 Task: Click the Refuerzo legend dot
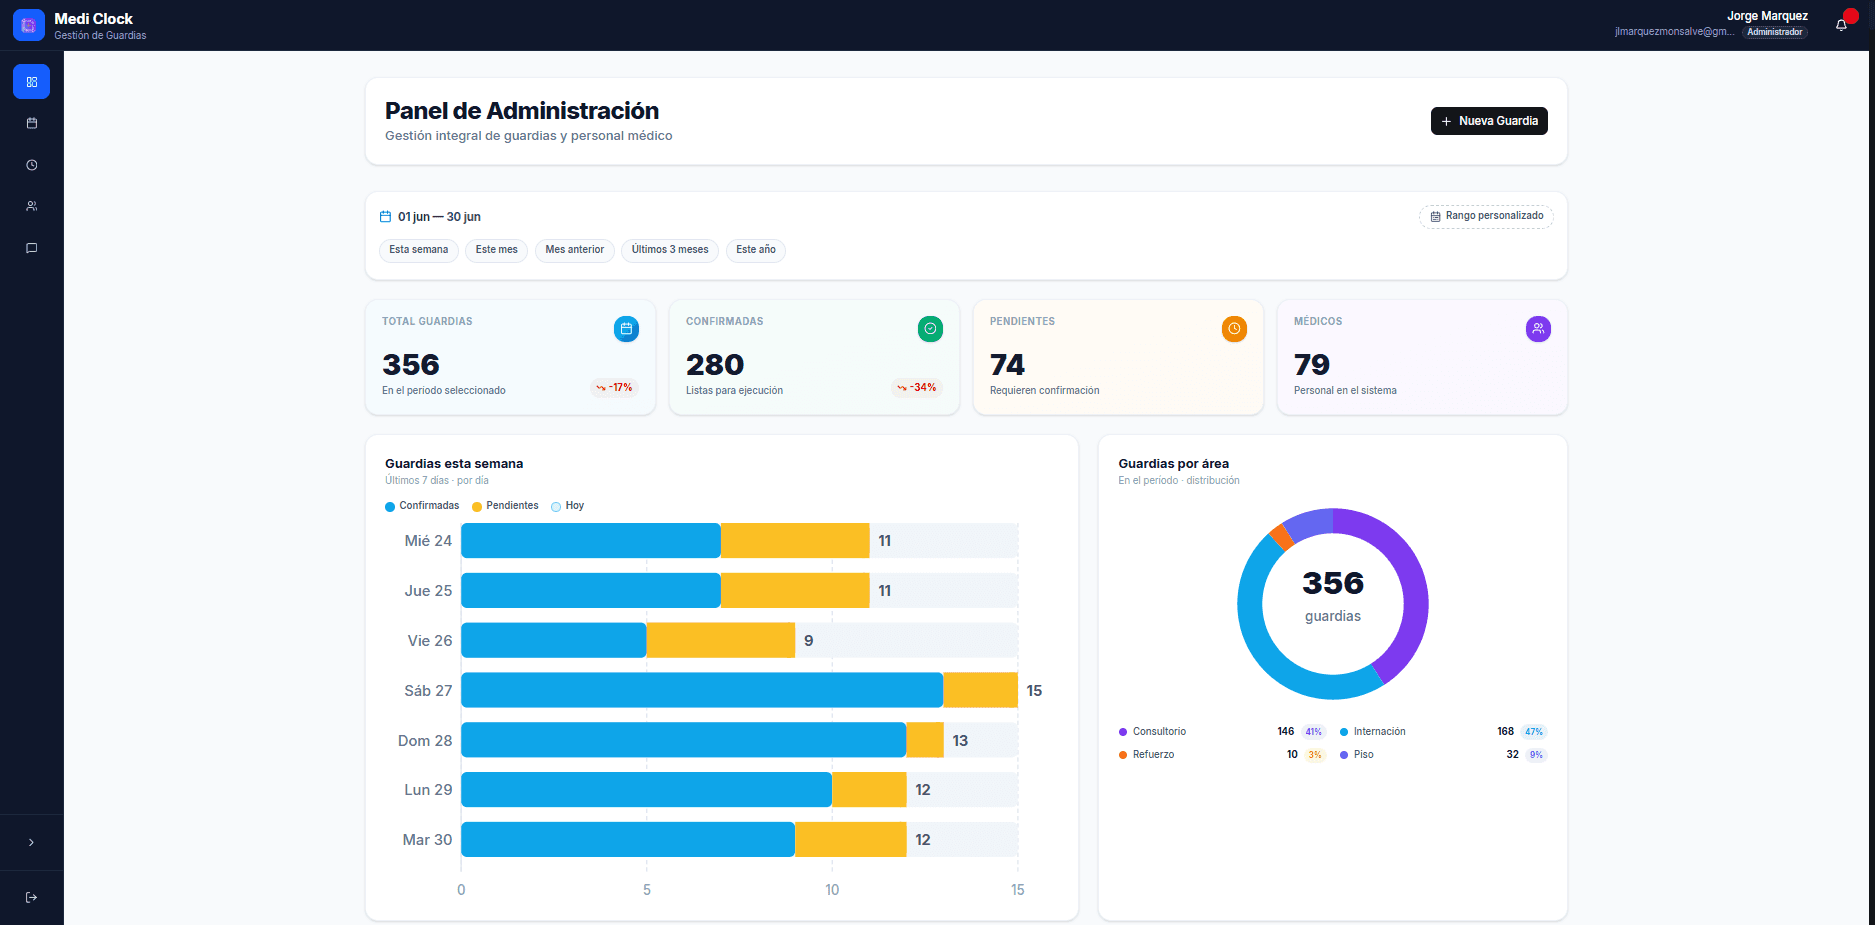[1123, 755]
